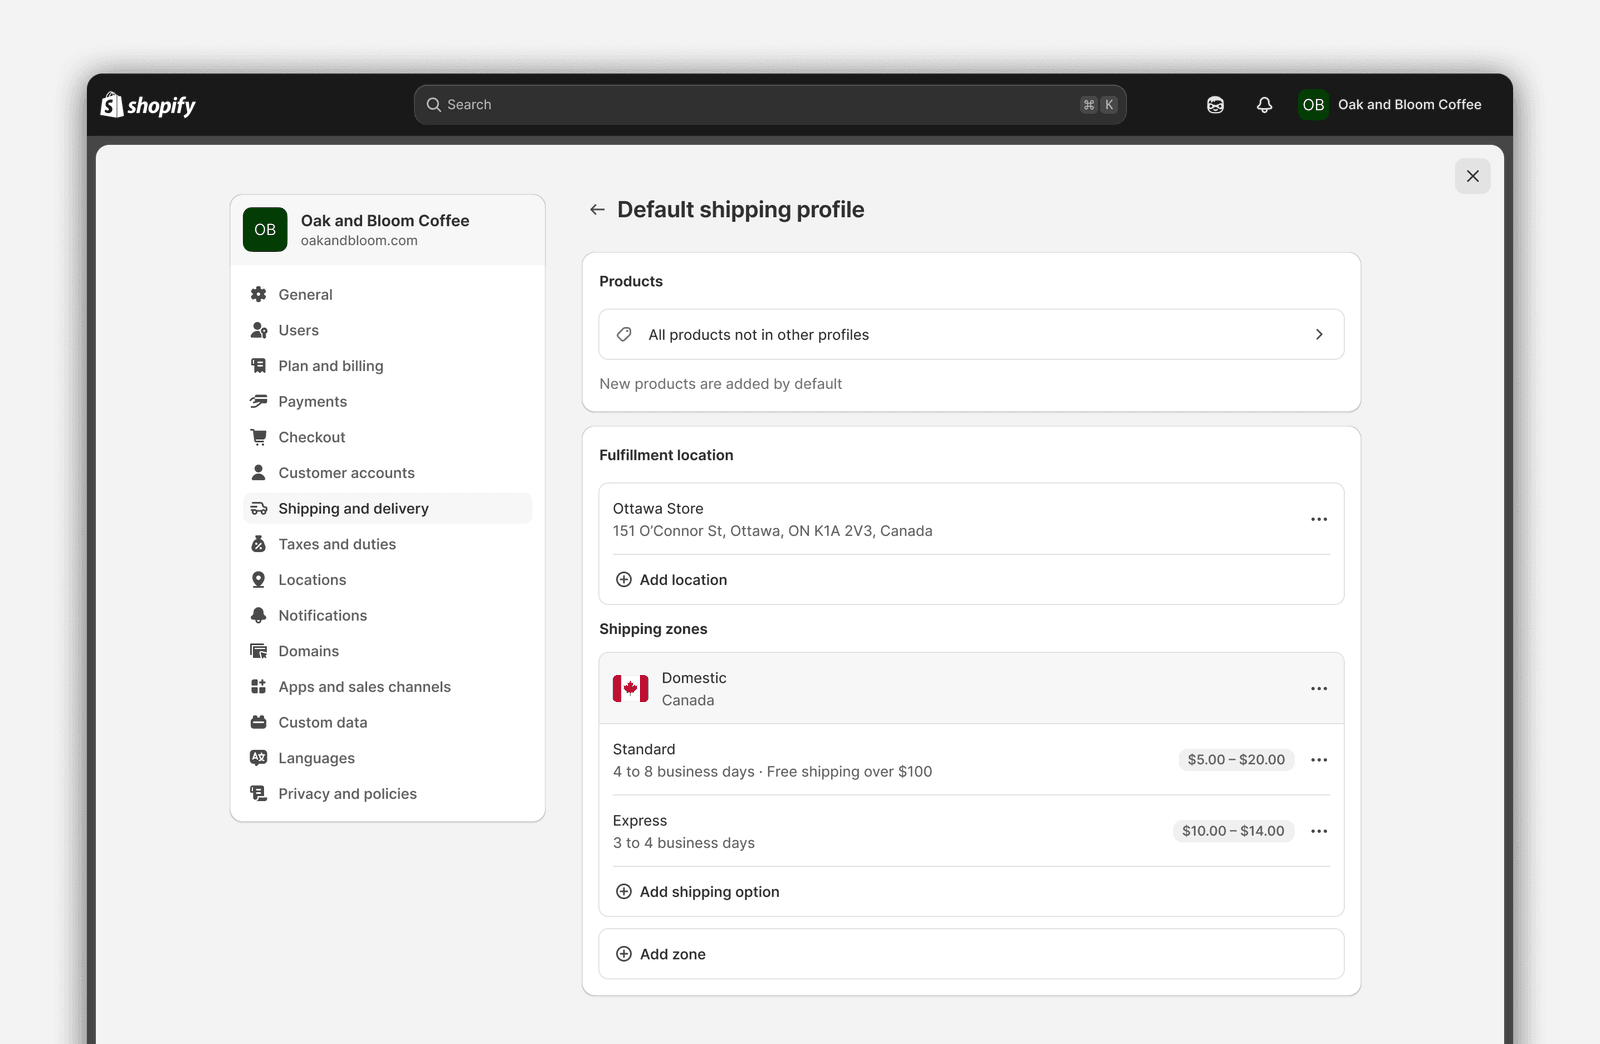Click the $10.00 – $14.00 price badge
The width and height of the screenshot is (1600, 1044).
click(1233, 831)
